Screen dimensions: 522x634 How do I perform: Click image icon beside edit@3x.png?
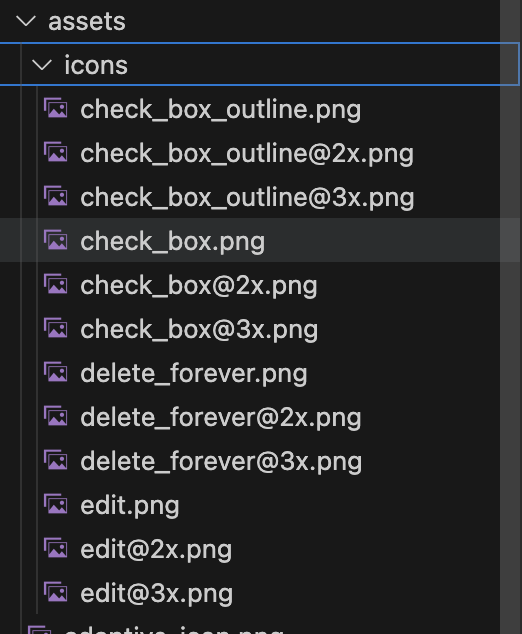coord(56,593)
